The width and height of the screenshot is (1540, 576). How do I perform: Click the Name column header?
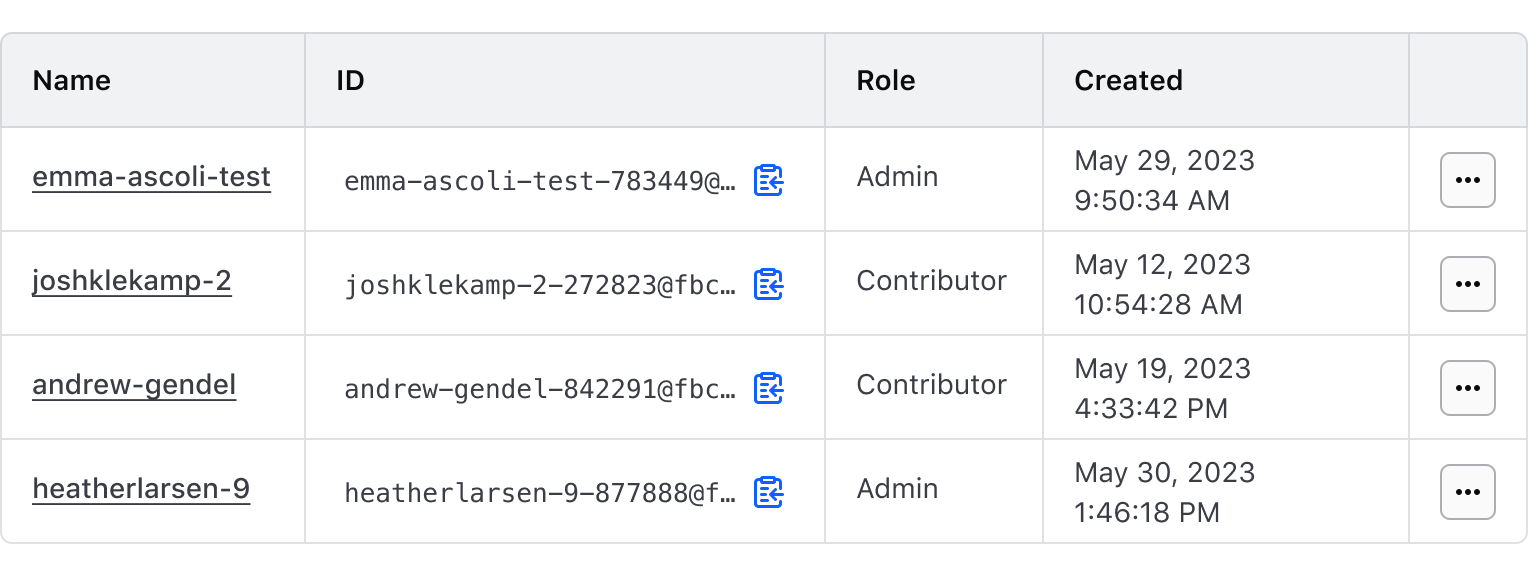coord(71,80)
